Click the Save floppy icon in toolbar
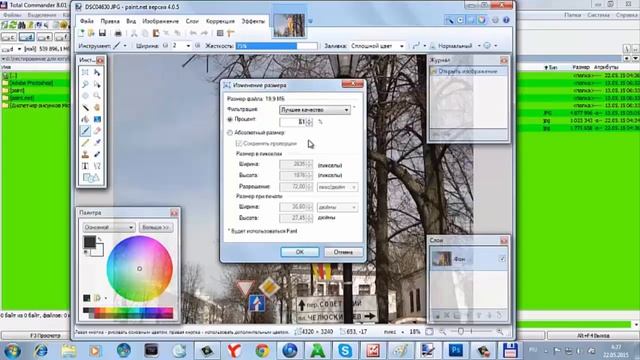 pos(102,33)
